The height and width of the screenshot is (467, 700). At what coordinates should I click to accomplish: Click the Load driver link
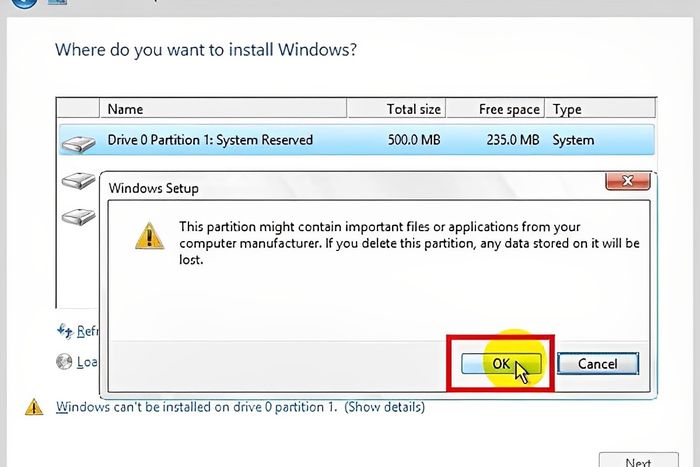point(88,362)
